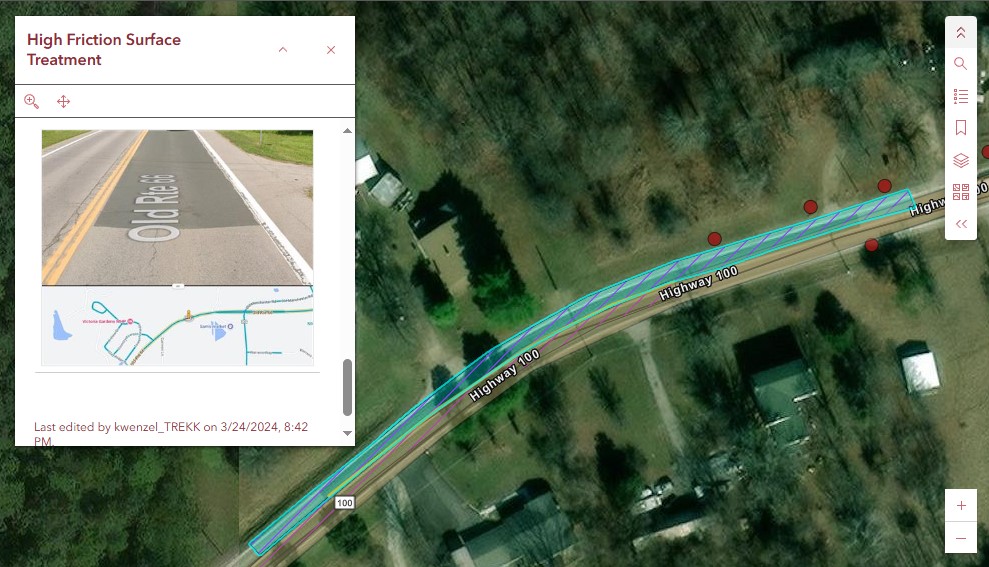989x567 pixels.
Task: Collapse the right toolbar with double up chevrons
Action: click(x=960, y=32)
